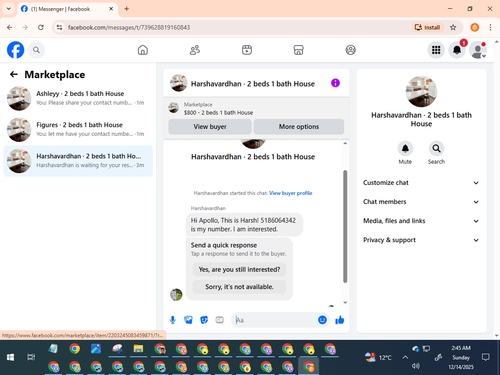View site information icon in address bar
The height and width of the screenshot is (375, 500).
pyautogui.click(x=59, y=27)
